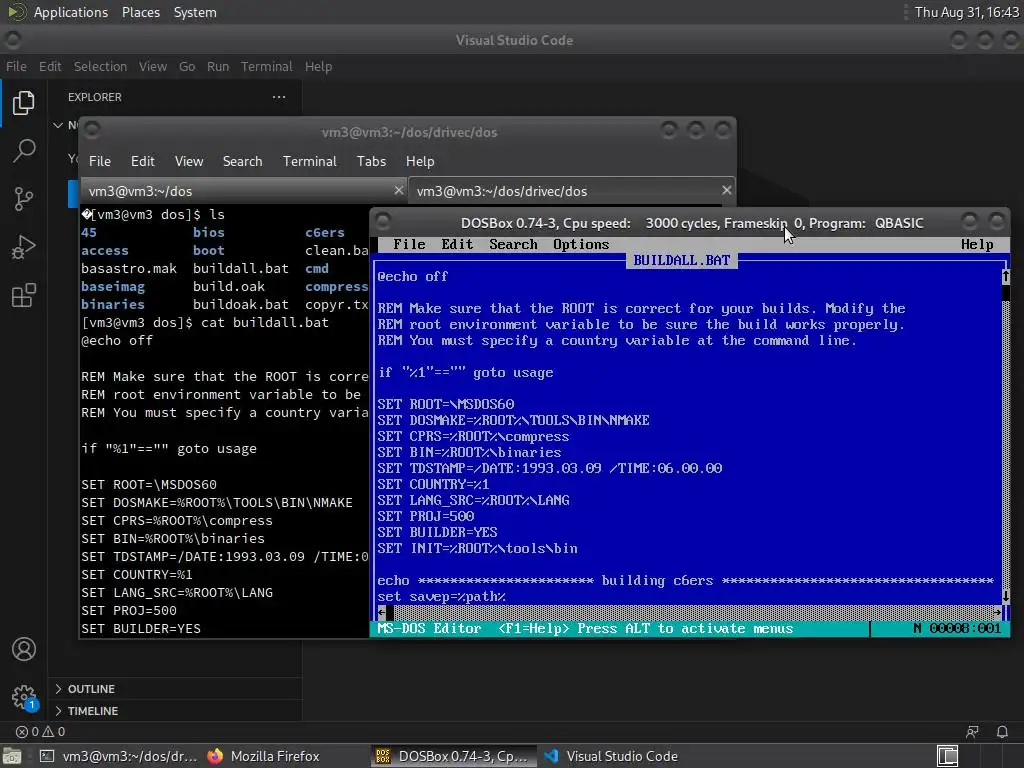1024x768 pixels.
Task: Open Tabs menu in terminal window
Action: 372,161
